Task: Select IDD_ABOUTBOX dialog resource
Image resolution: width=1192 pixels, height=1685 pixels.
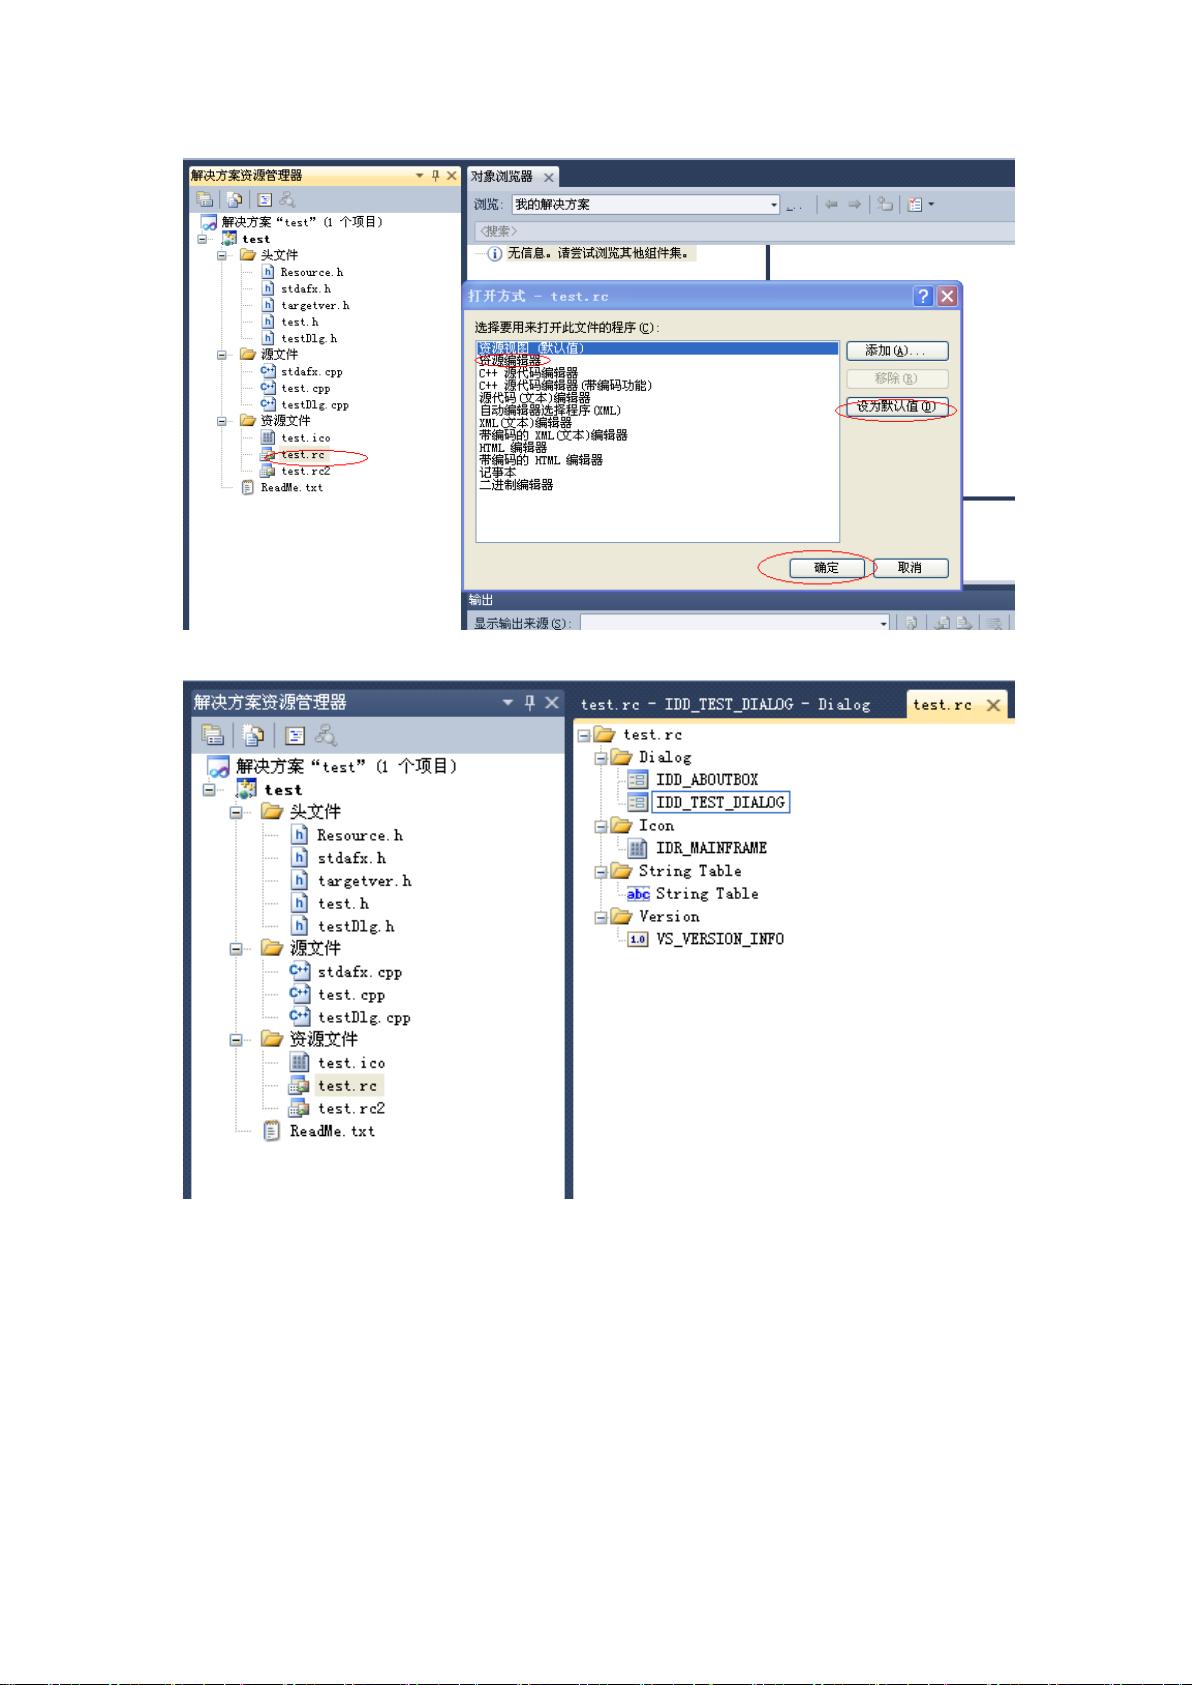Action: point(706,780)
